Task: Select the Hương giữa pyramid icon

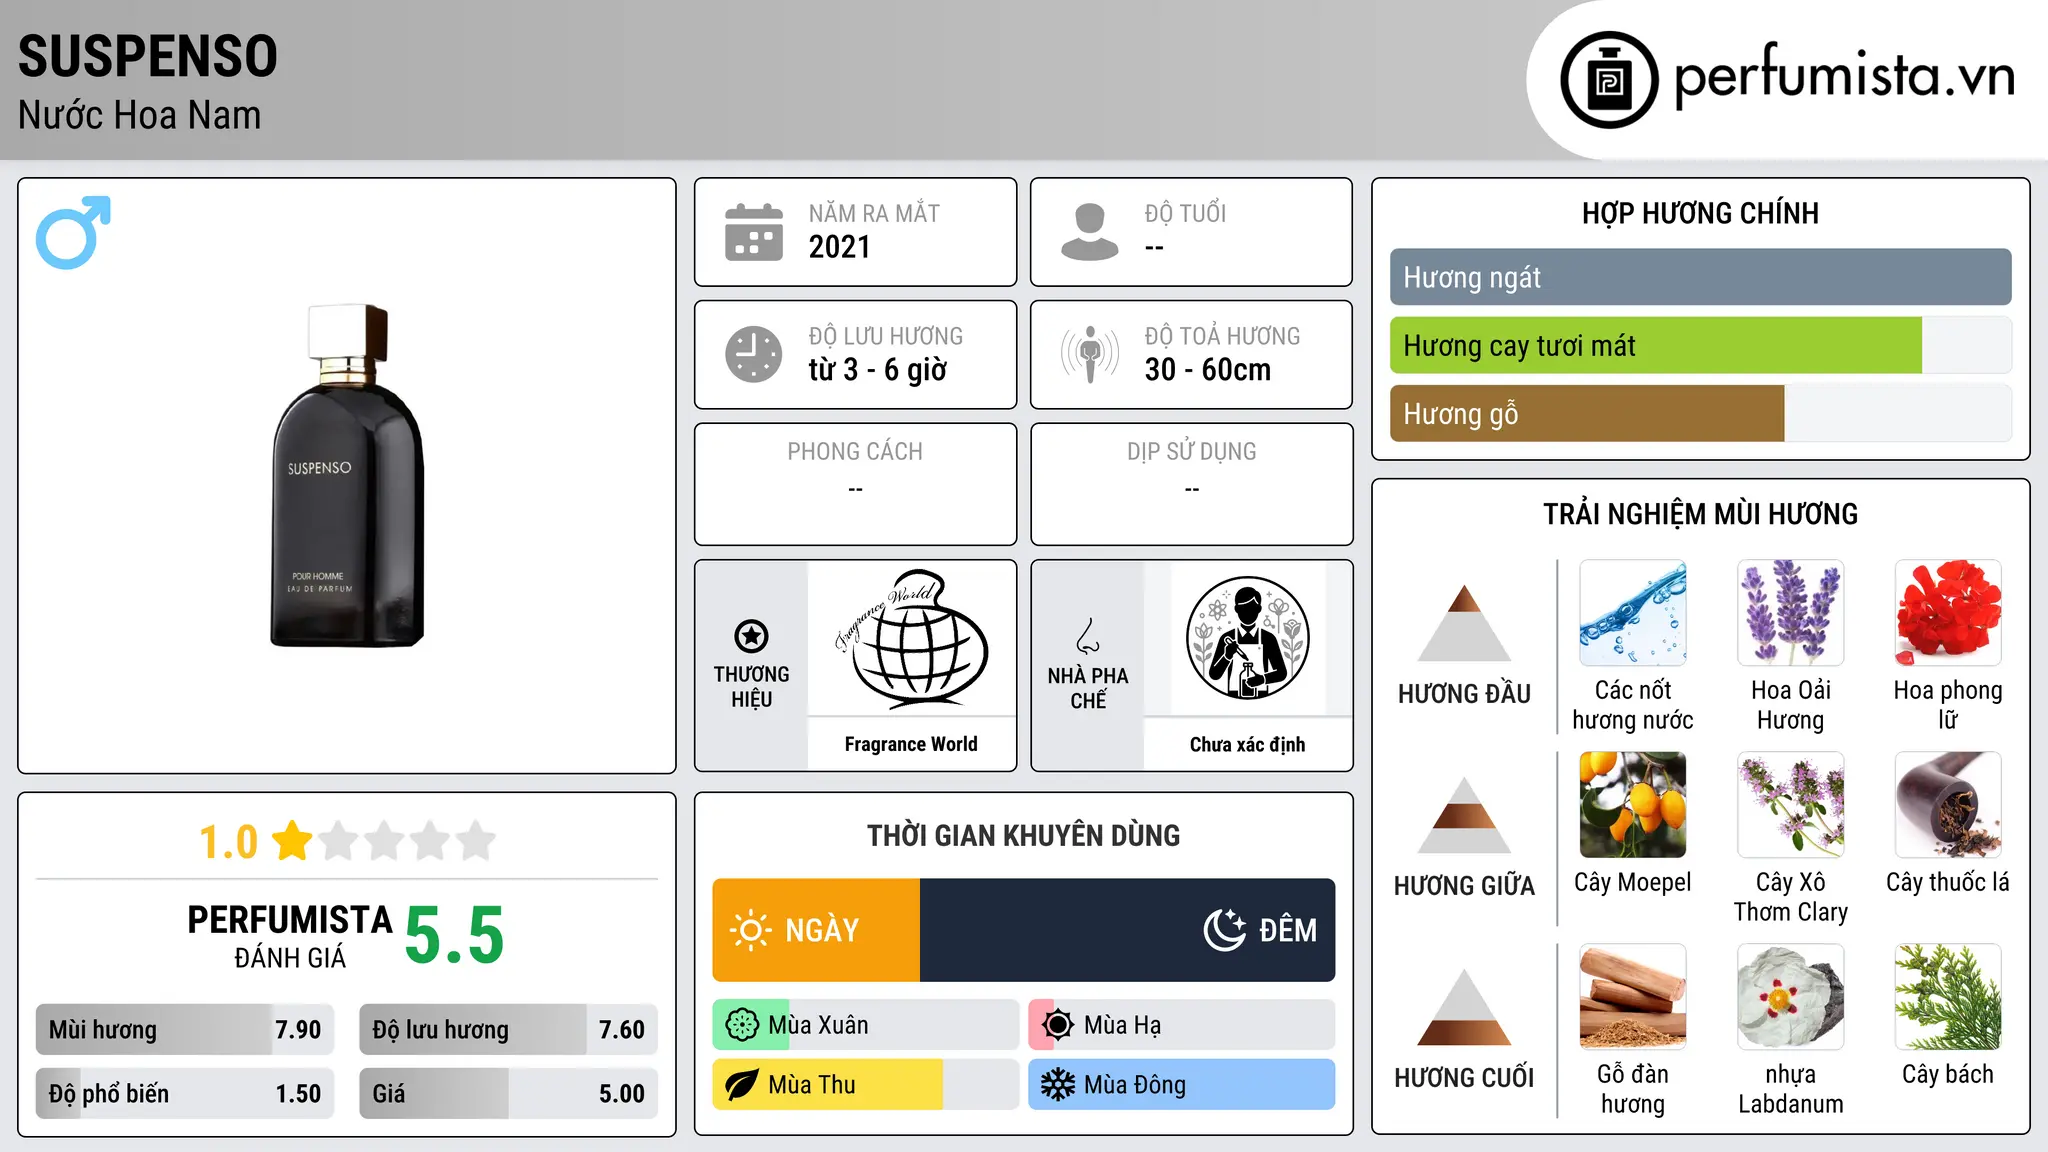Action: click(1464, 815)
